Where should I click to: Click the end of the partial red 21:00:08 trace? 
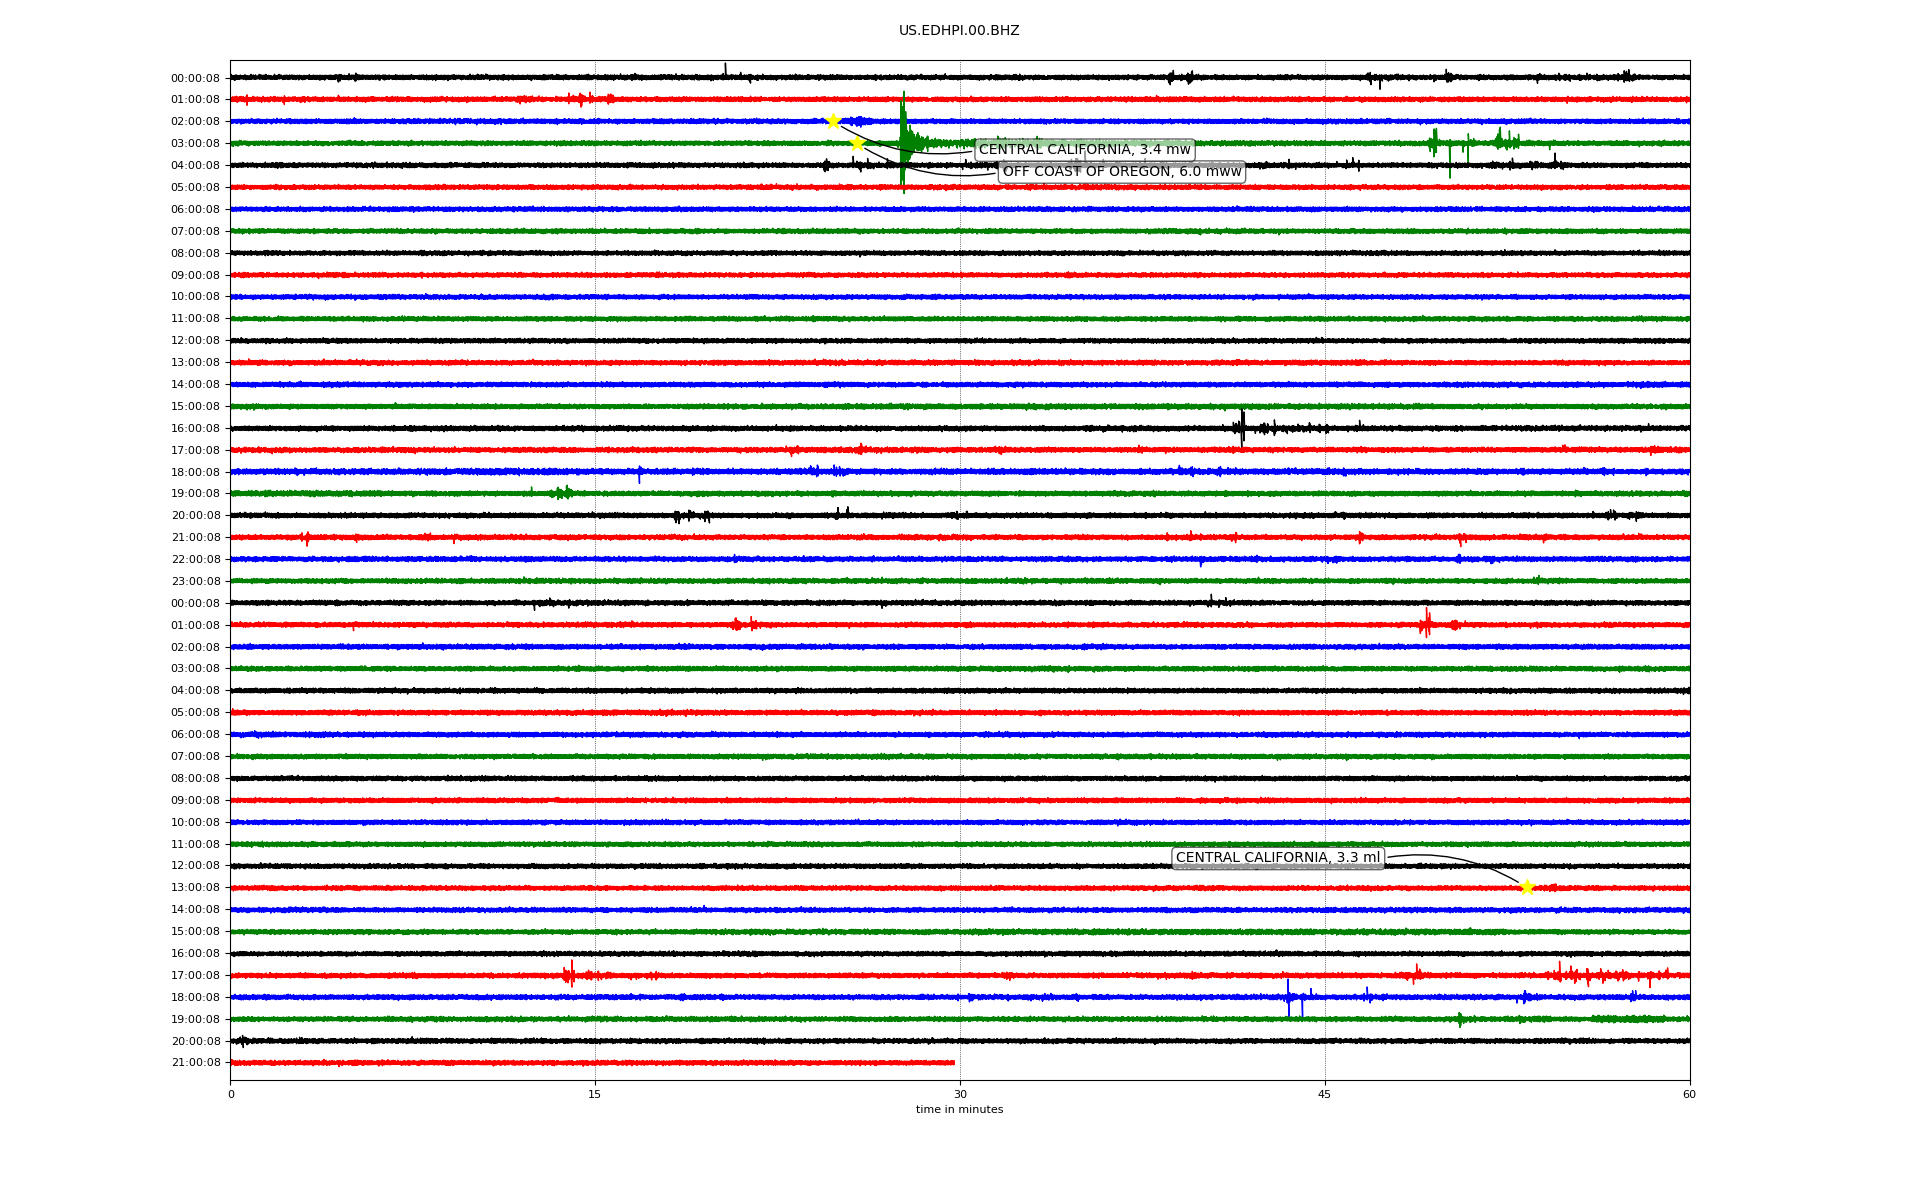(x=953, y=1062)
